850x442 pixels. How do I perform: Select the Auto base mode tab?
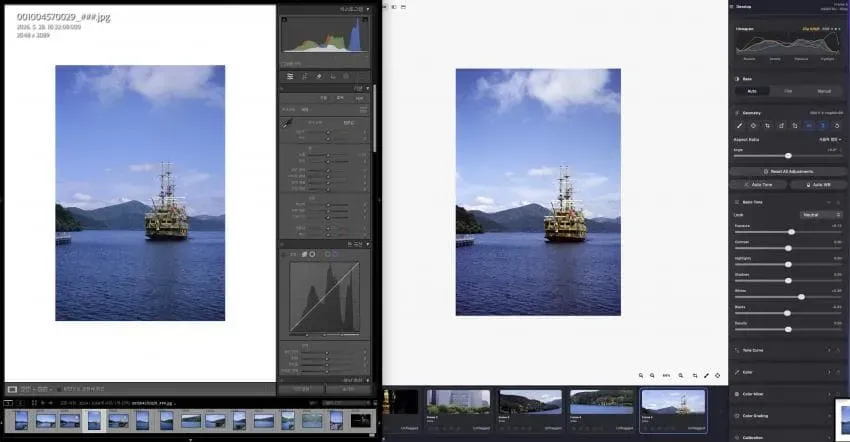pyautogui.click(x=752, y=91)
